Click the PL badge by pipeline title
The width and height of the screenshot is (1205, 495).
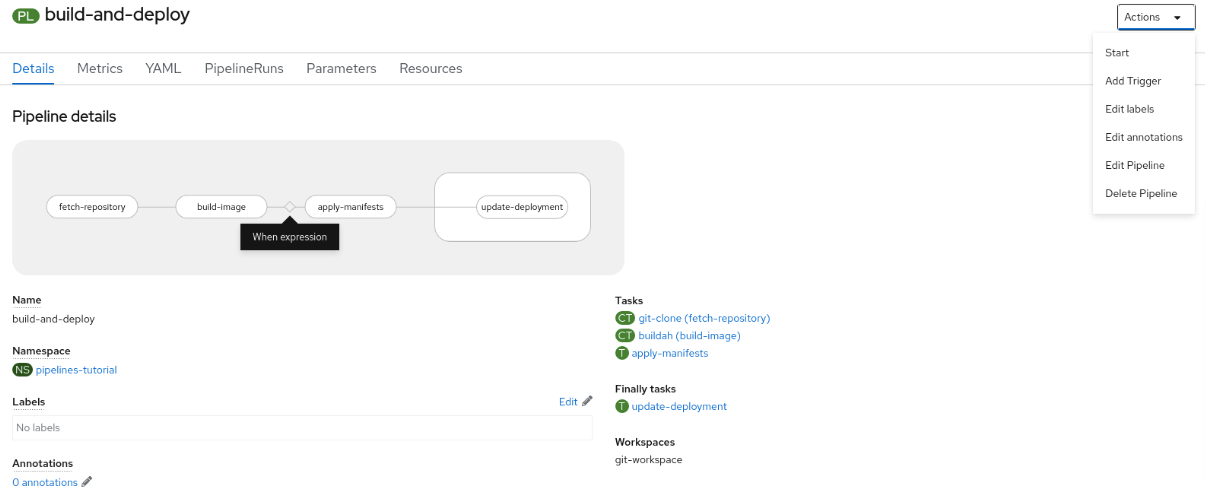coord(26,16)
